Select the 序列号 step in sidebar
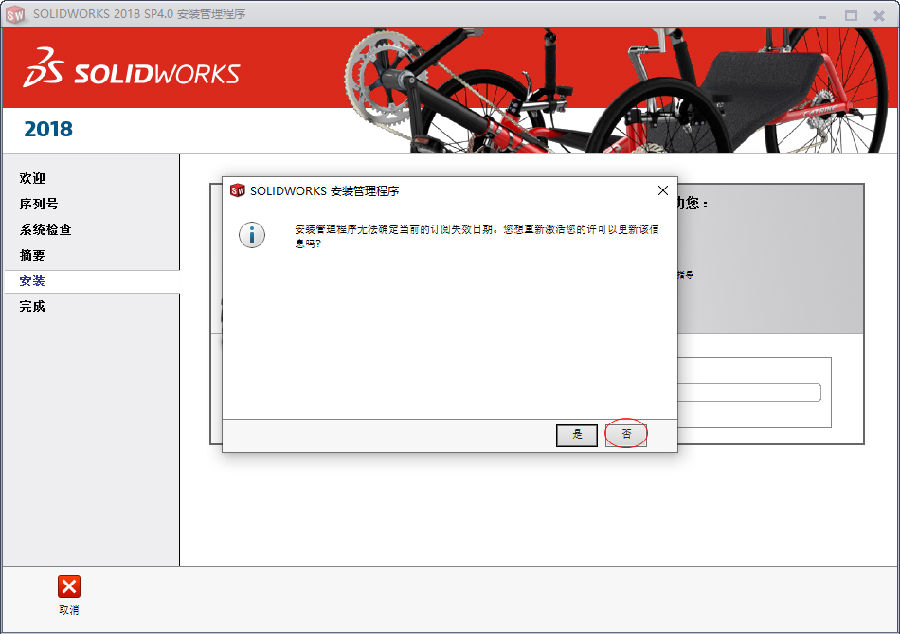This screenshot has width=900, height=634. pyautogui.click(x=38, y=204)
